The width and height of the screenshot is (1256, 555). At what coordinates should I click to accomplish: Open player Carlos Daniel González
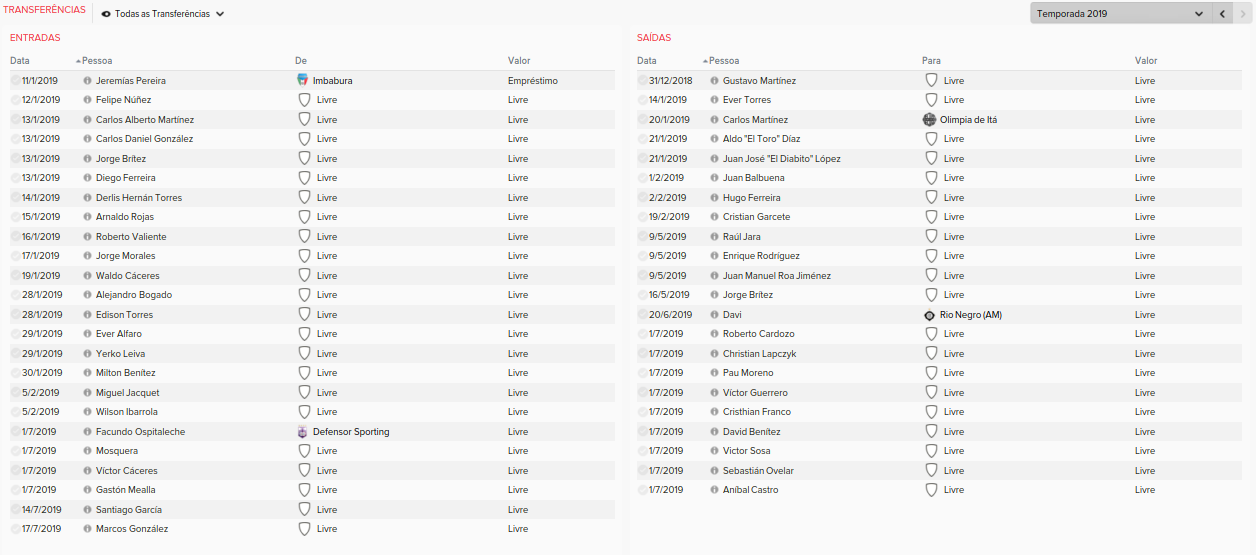145,139
